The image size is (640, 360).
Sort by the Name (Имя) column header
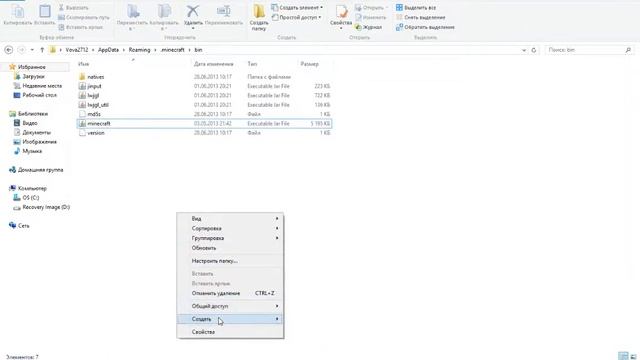point(84,64)
